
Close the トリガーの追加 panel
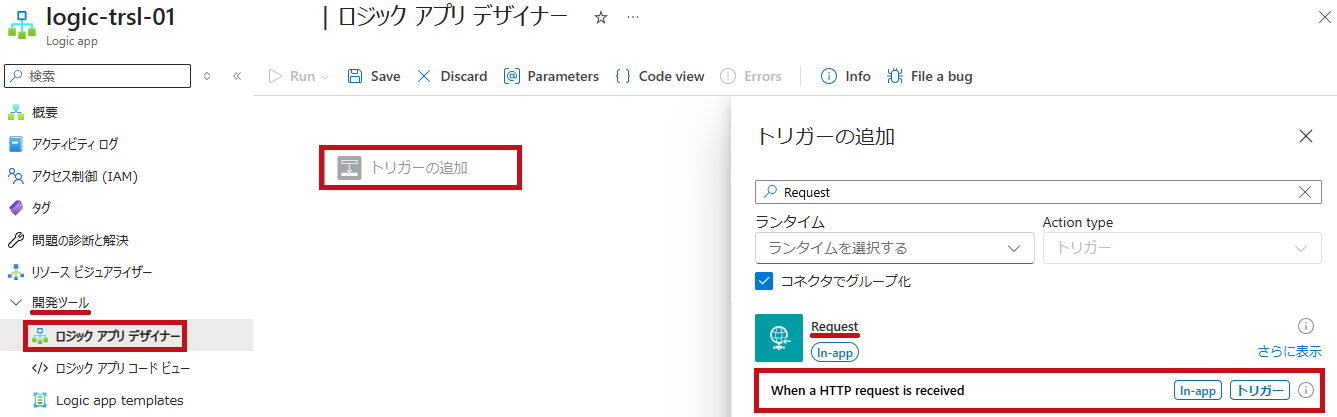click(x=1305, y=136)
